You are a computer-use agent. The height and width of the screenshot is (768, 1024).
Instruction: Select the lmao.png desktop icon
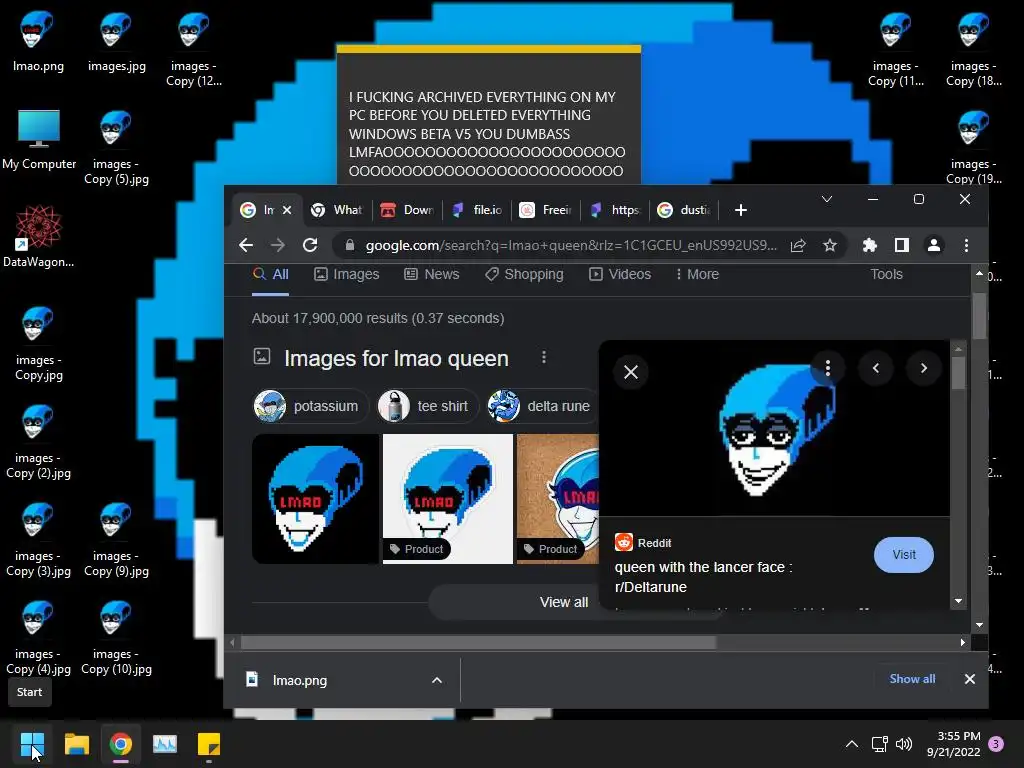coord(38,42)
